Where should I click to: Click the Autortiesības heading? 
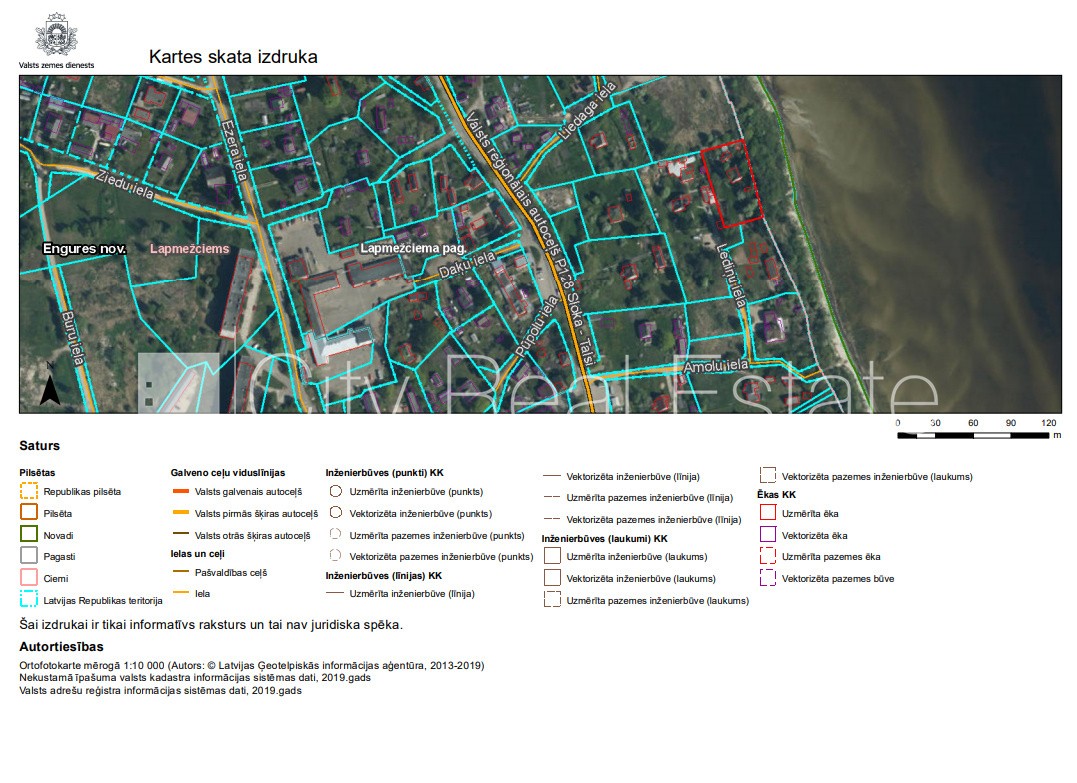point(61,647)
